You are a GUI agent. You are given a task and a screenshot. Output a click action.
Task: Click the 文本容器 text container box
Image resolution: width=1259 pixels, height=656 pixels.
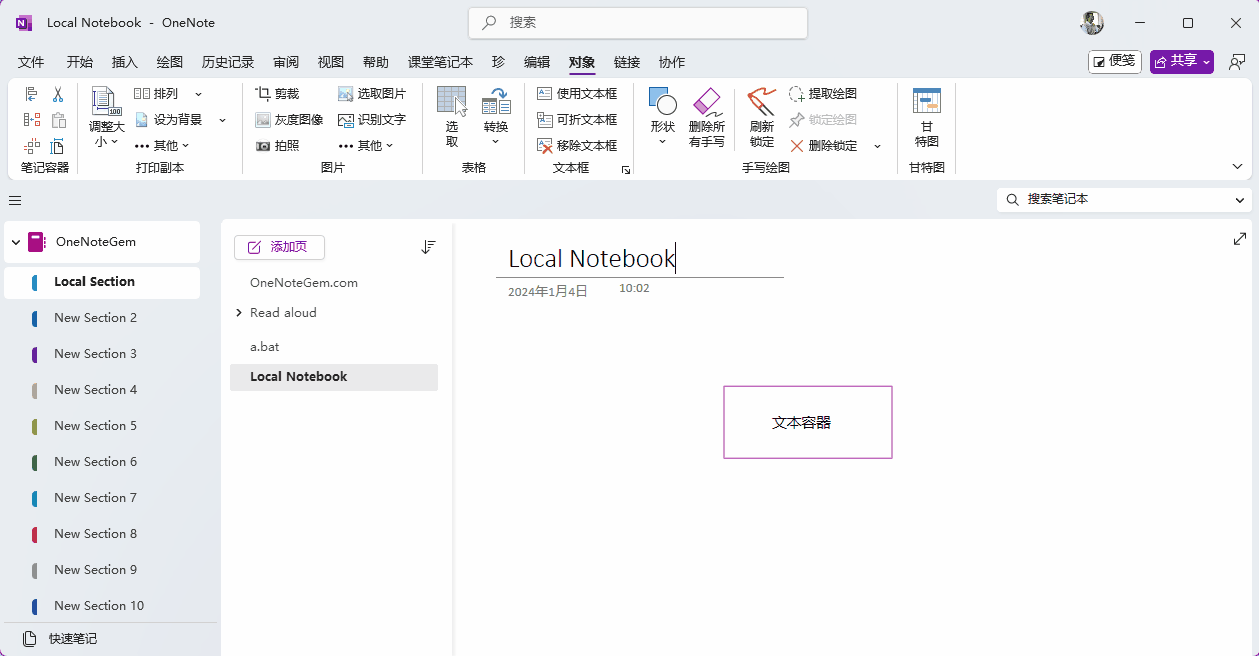tap(808, 422)
